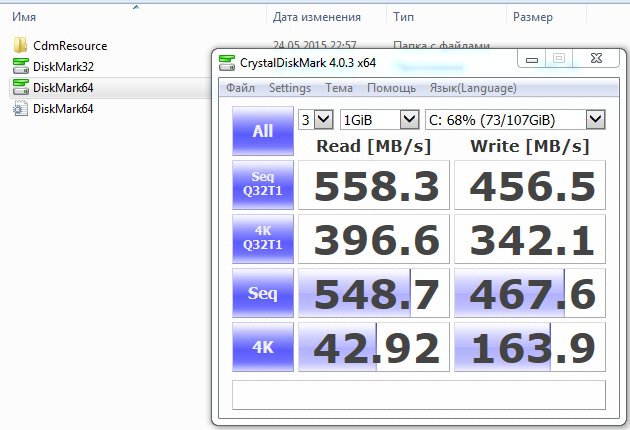
Task: Open the Файл menu
Action: pyautogui.click(x=240, y=88)
